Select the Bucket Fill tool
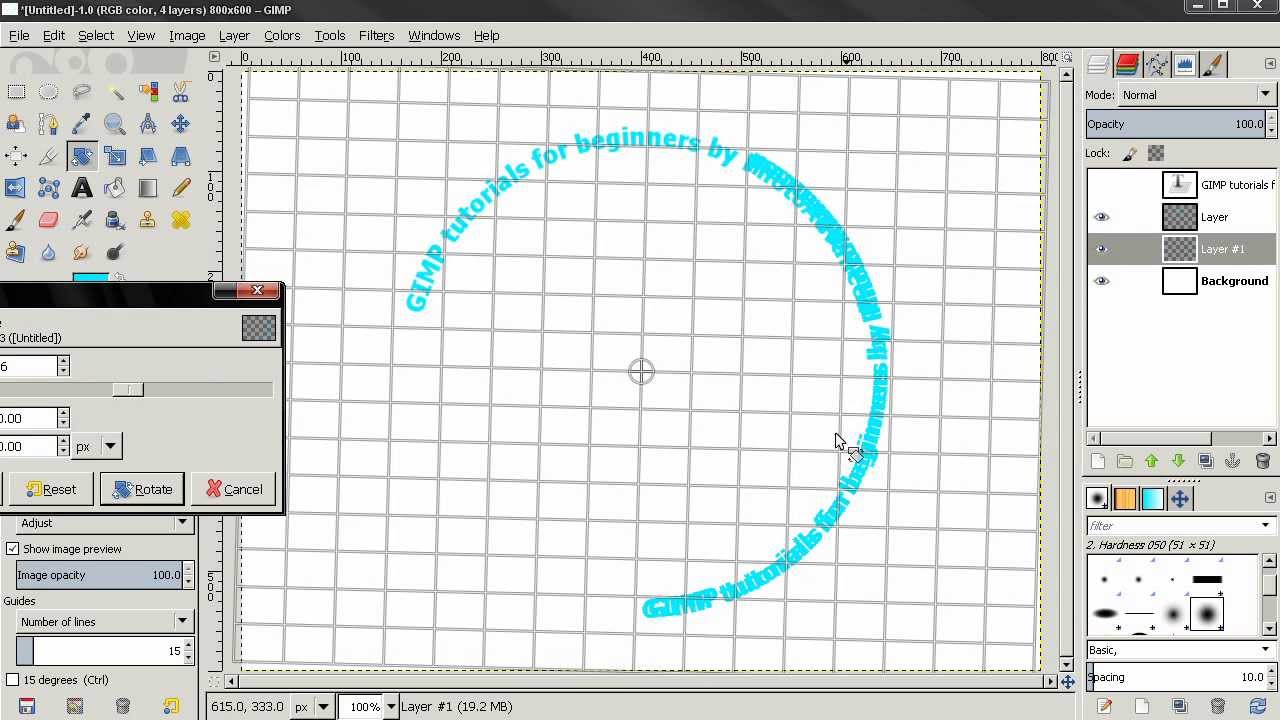 [115, 188]
